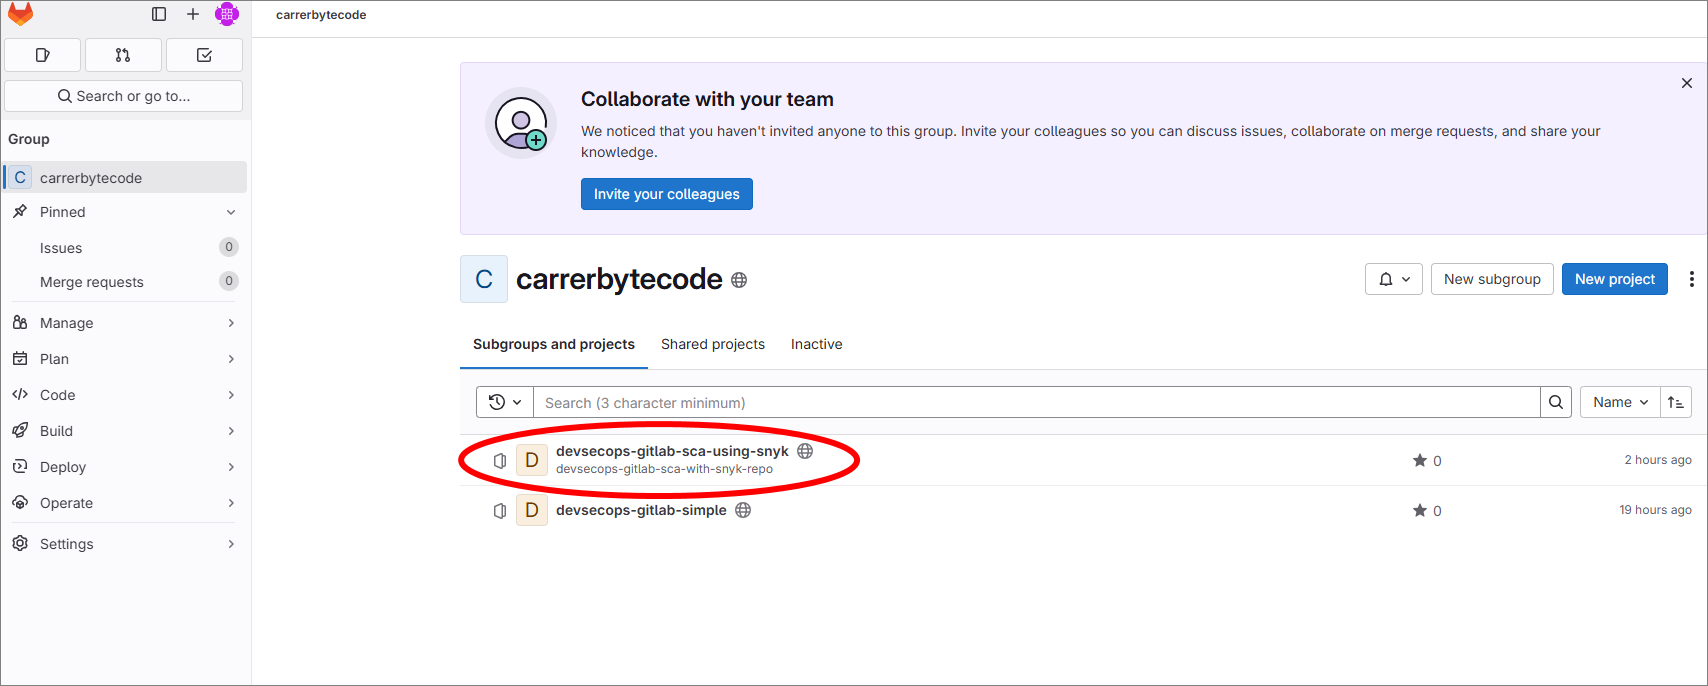Click project icon beside devsecops-gitlab-simple
The width and height of the screenshot is (1708, 686).
coord(500,511)
